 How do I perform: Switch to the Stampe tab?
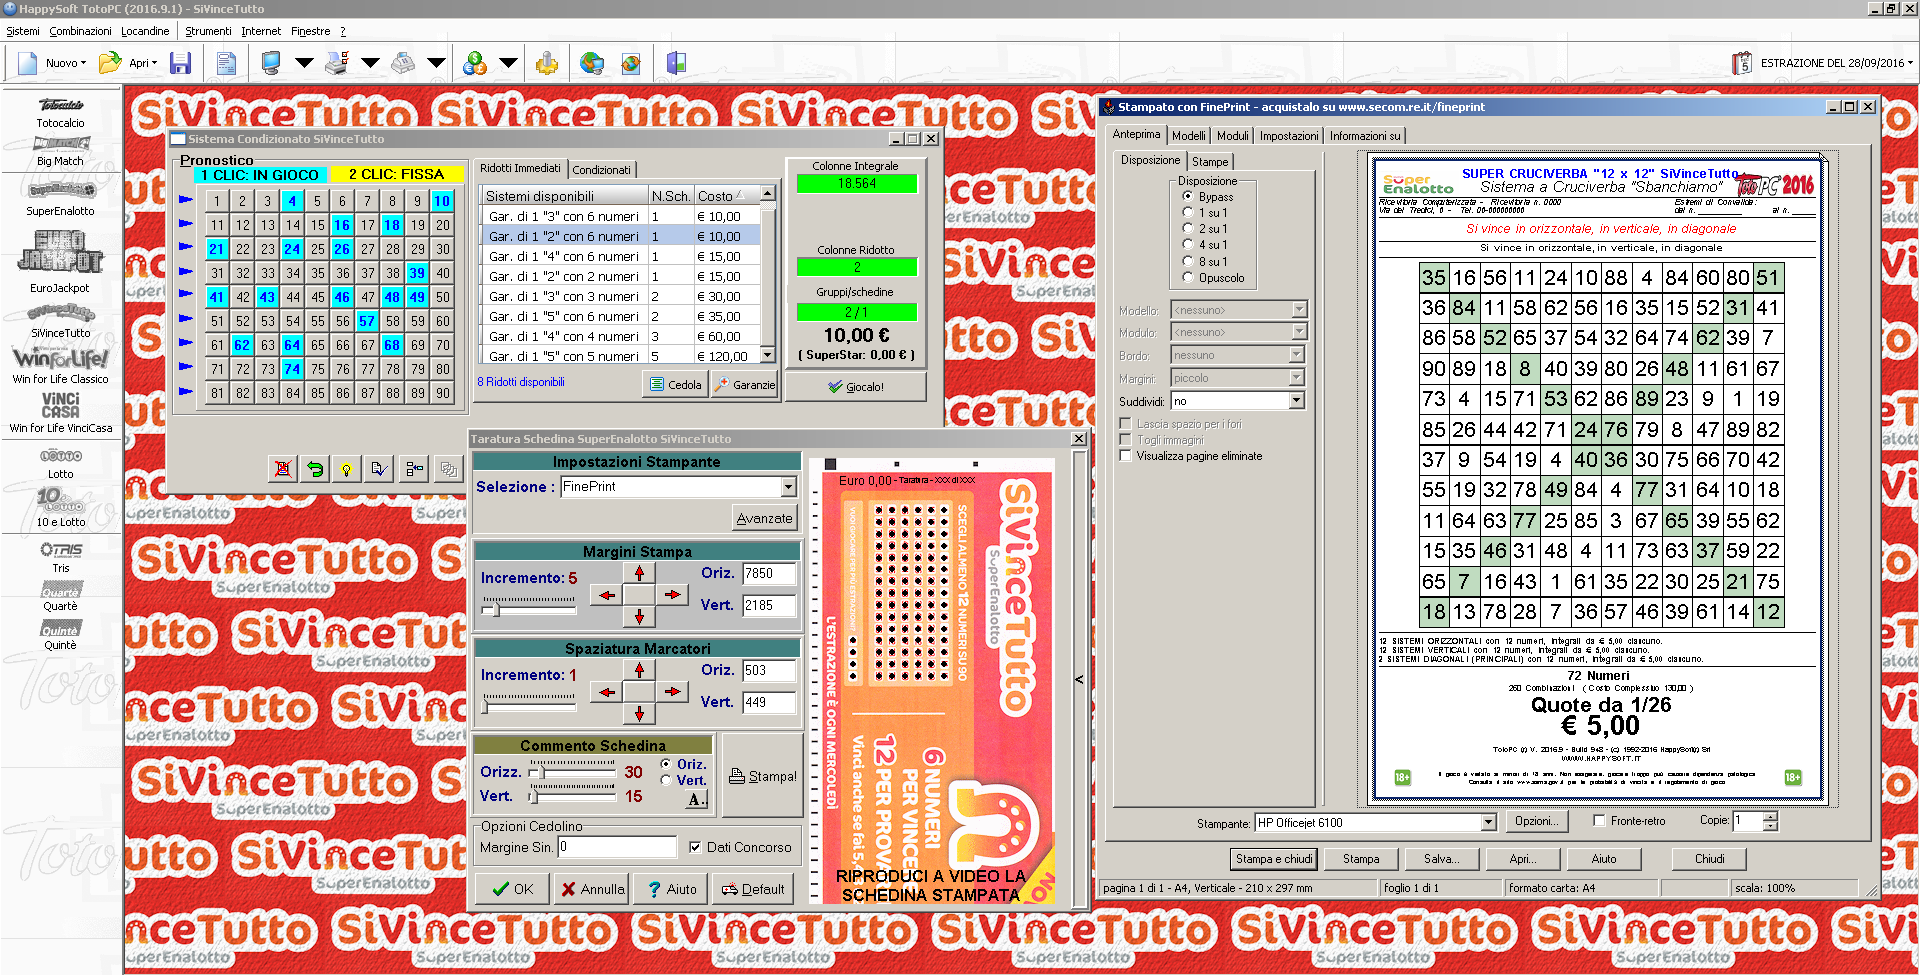tap(1210, 161)
